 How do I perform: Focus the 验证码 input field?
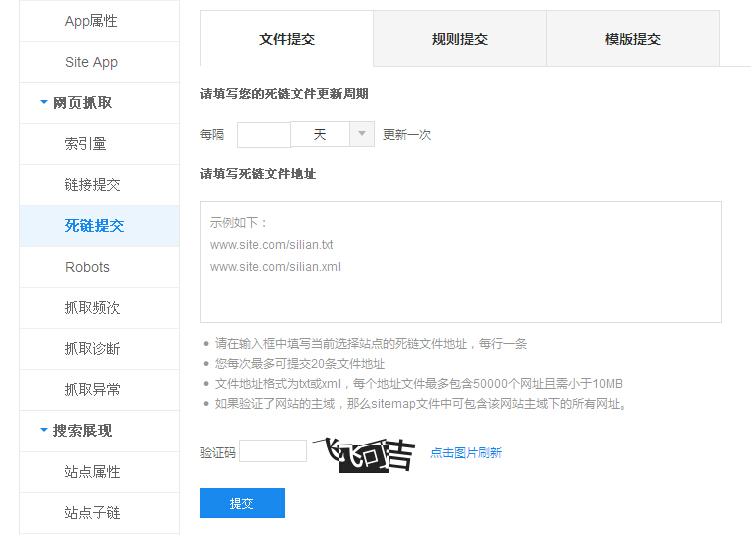pyautogui.click(x=273, y=451)
